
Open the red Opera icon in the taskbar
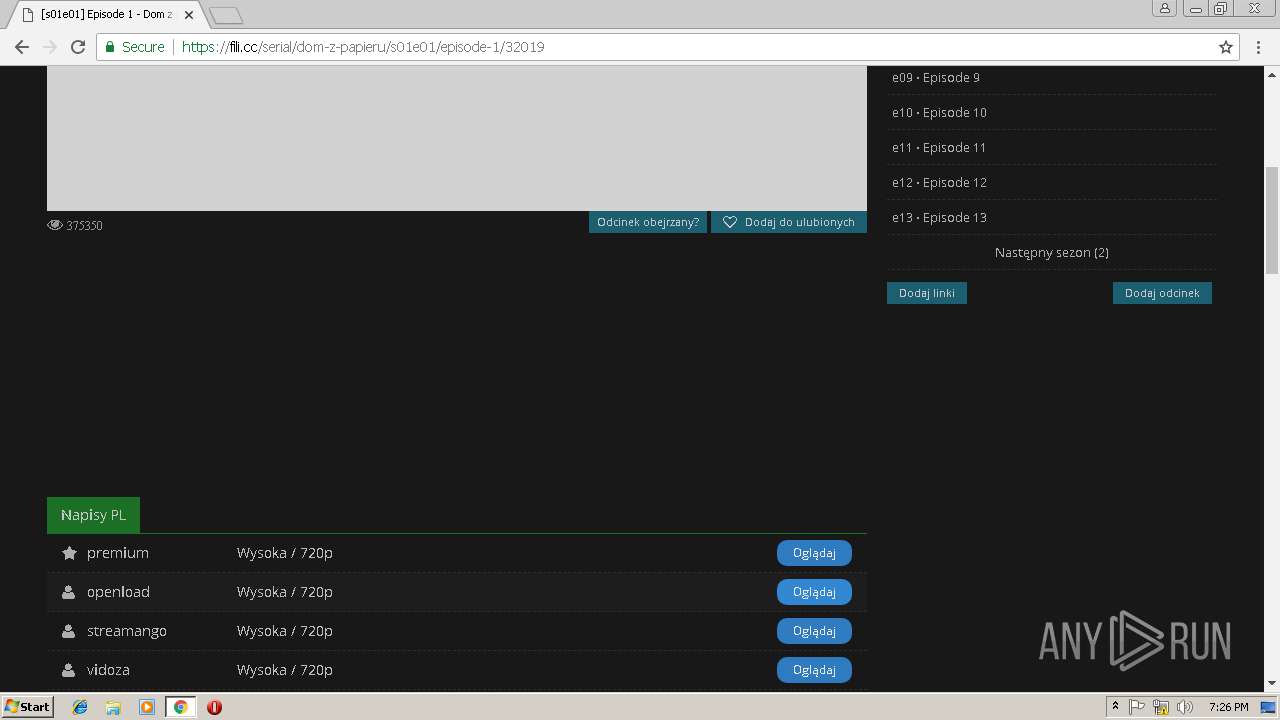(x=214, y=707)
